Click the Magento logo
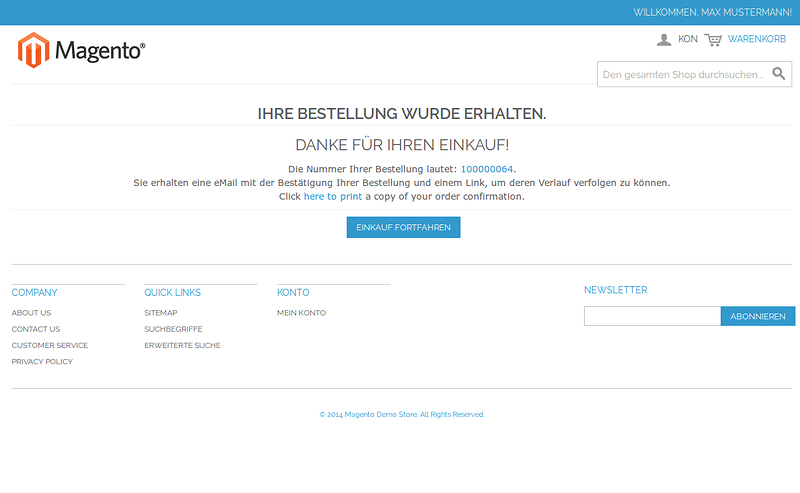 tap(81, 50)
